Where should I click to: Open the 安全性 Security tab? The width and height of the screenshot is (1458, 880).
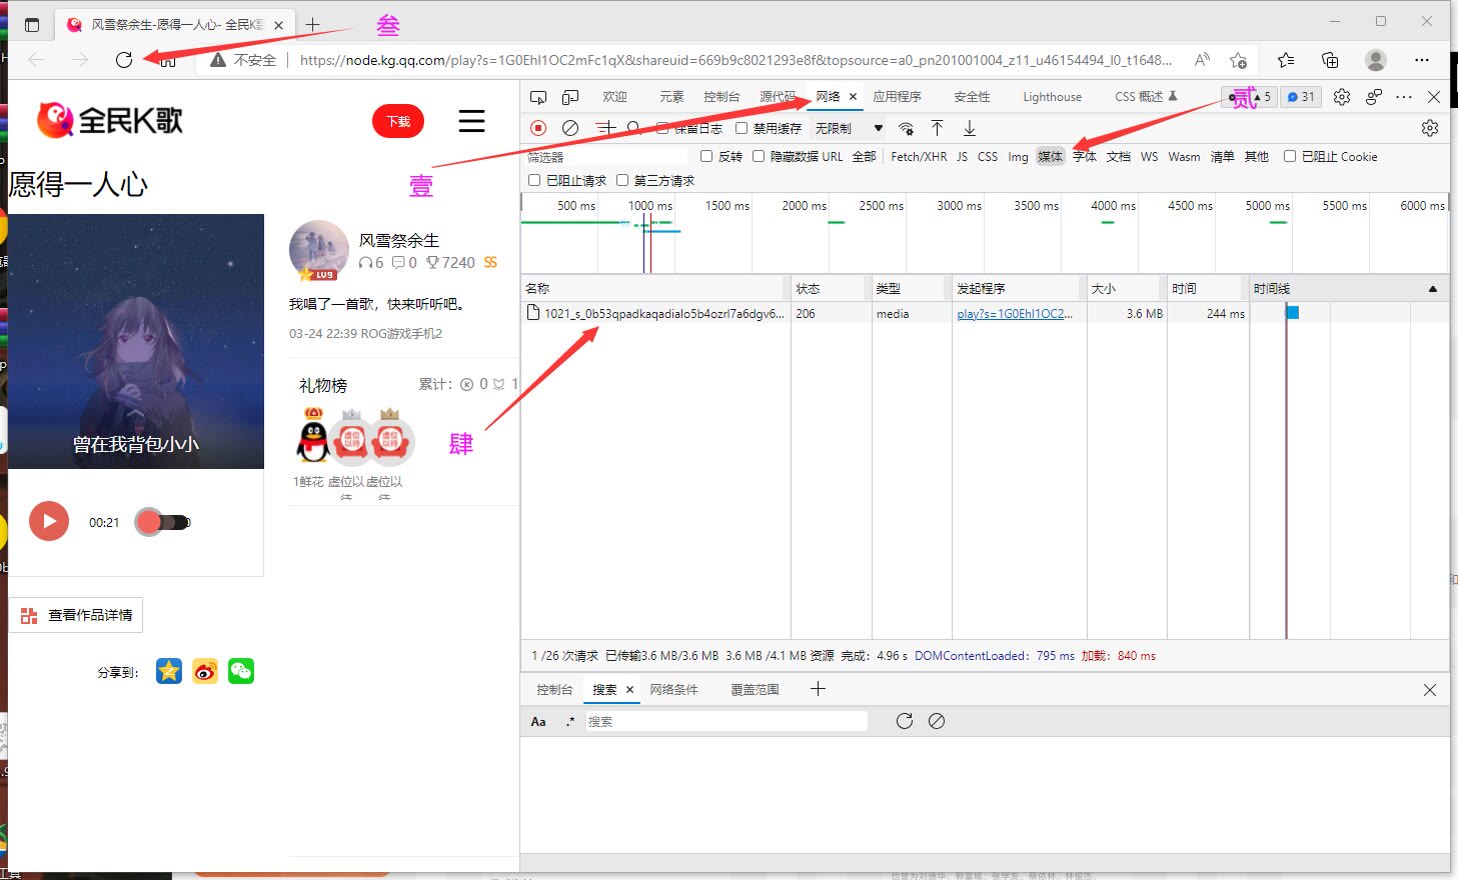coord(971,97)
